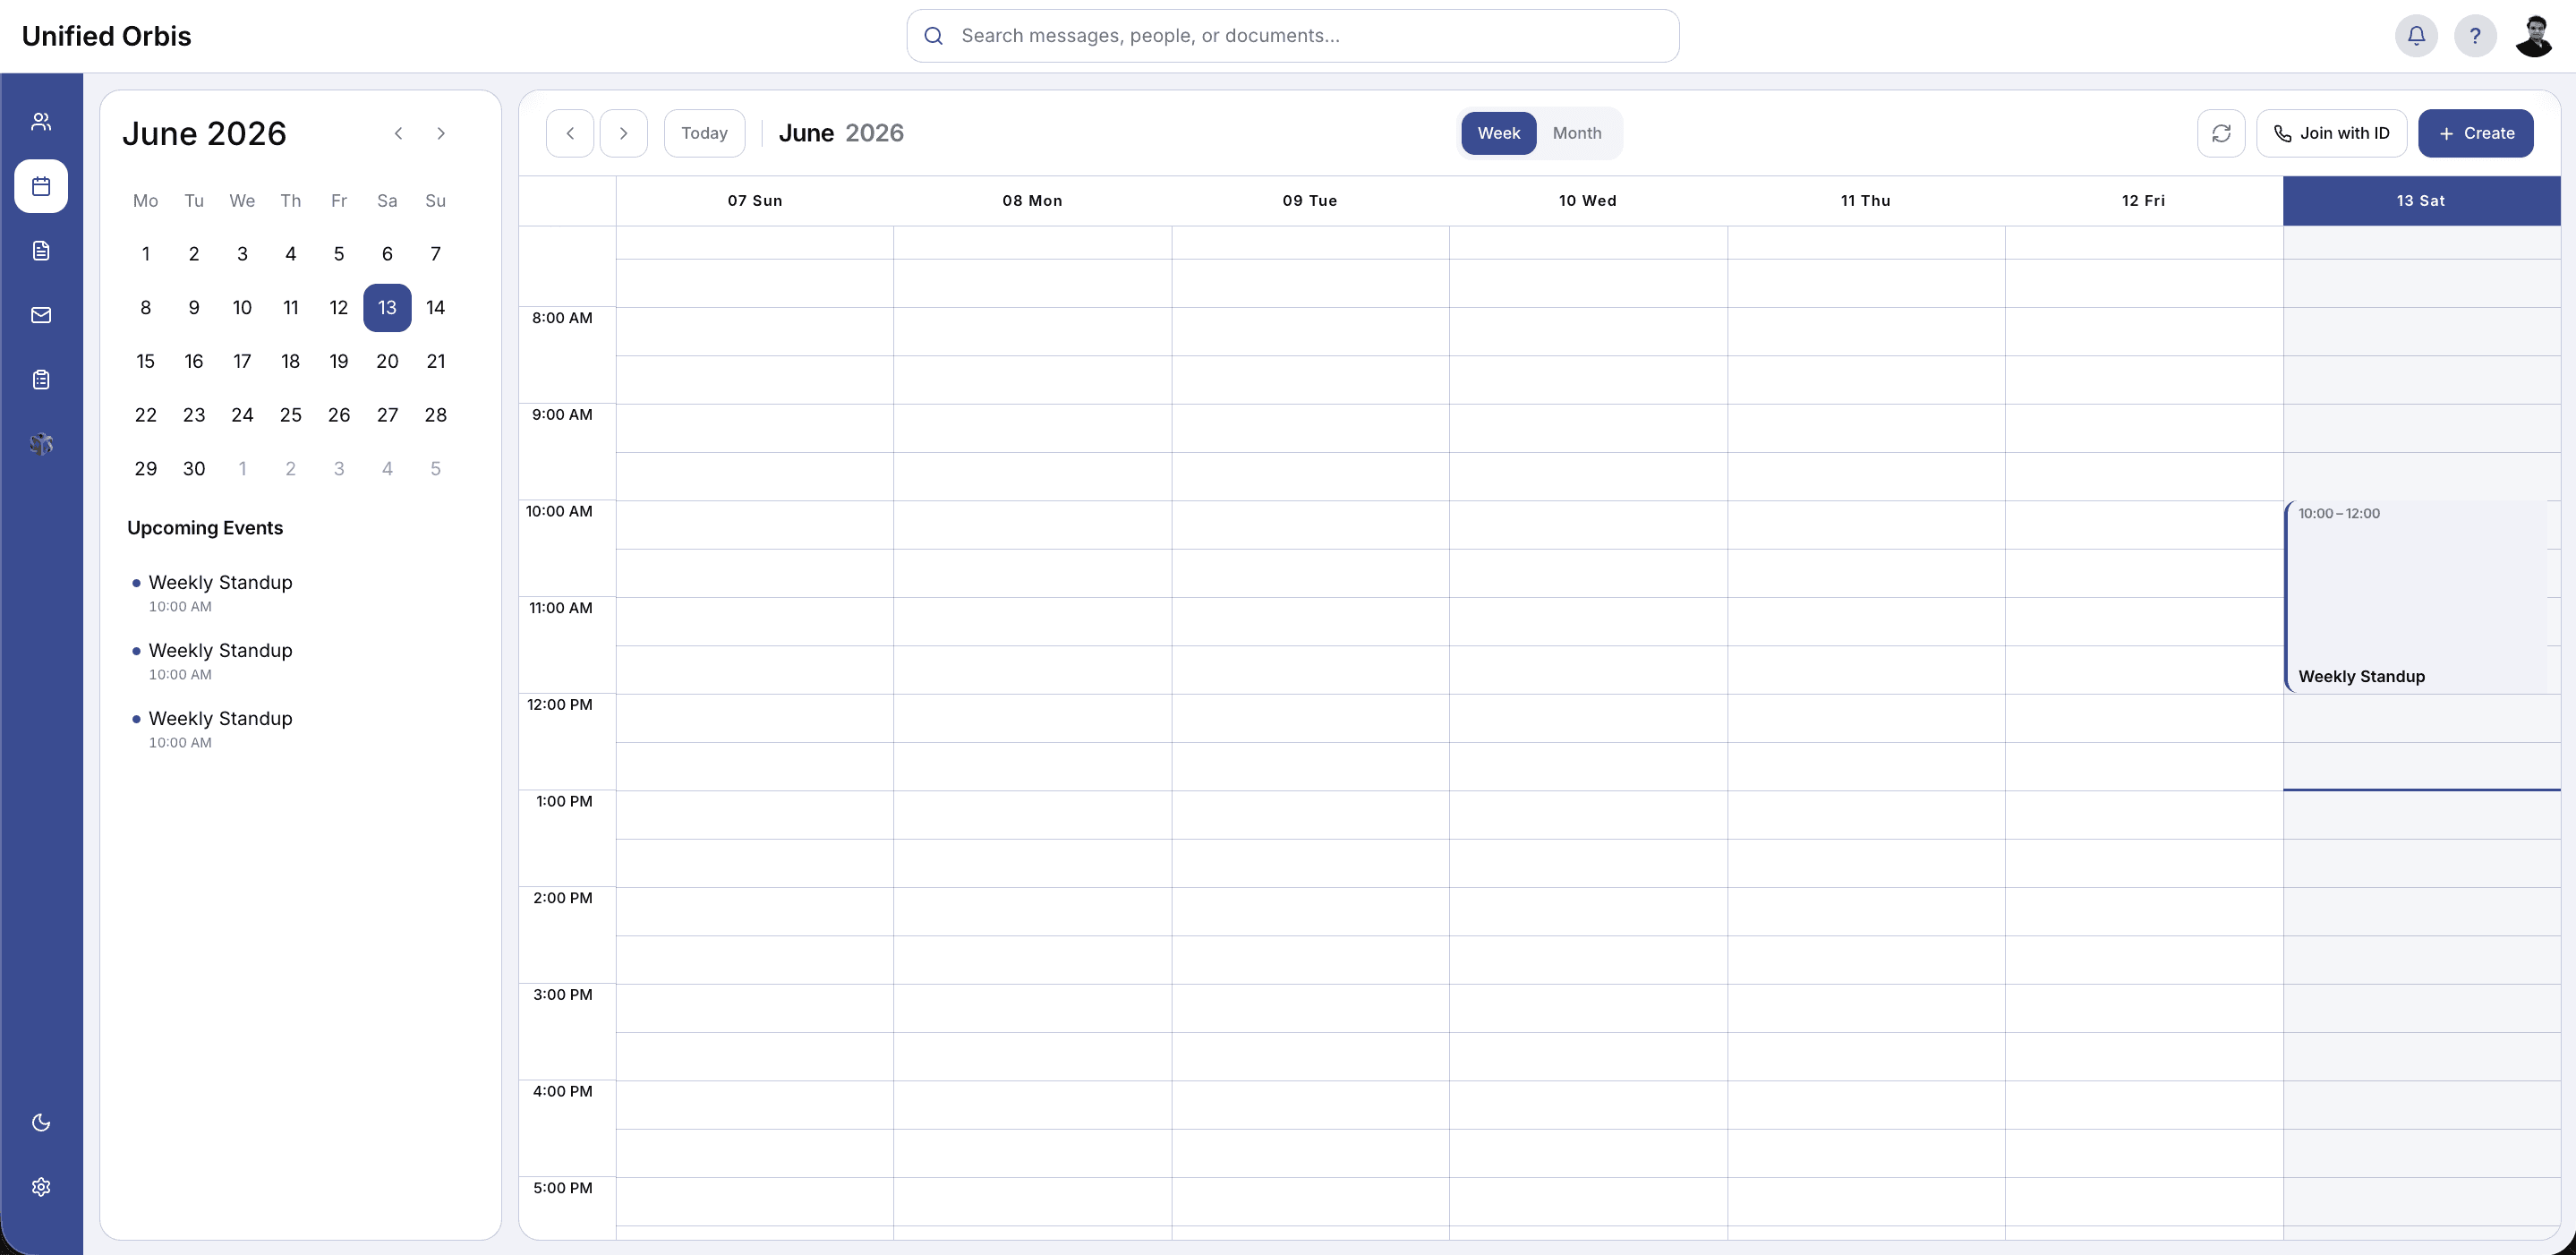Select June 17 in mini calendar
2576x1255 pixels.
click(x=242, y=362)
